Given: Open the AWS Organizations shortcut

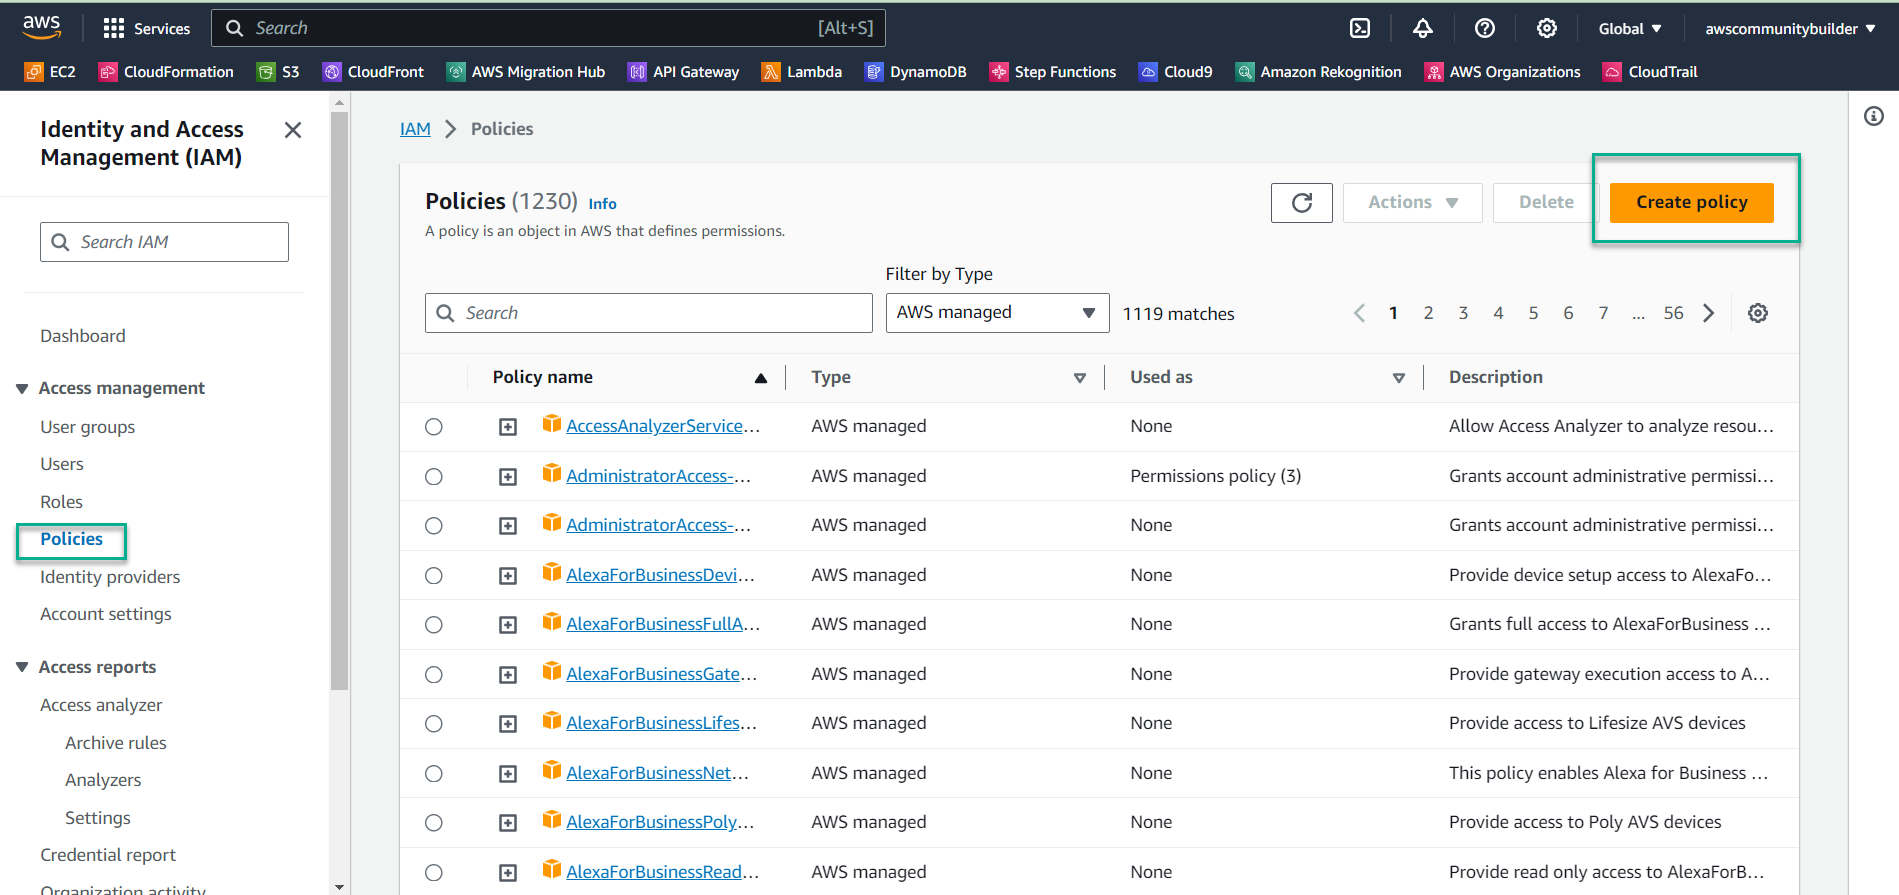Looking at the screenshot, I should [1503, 72].
